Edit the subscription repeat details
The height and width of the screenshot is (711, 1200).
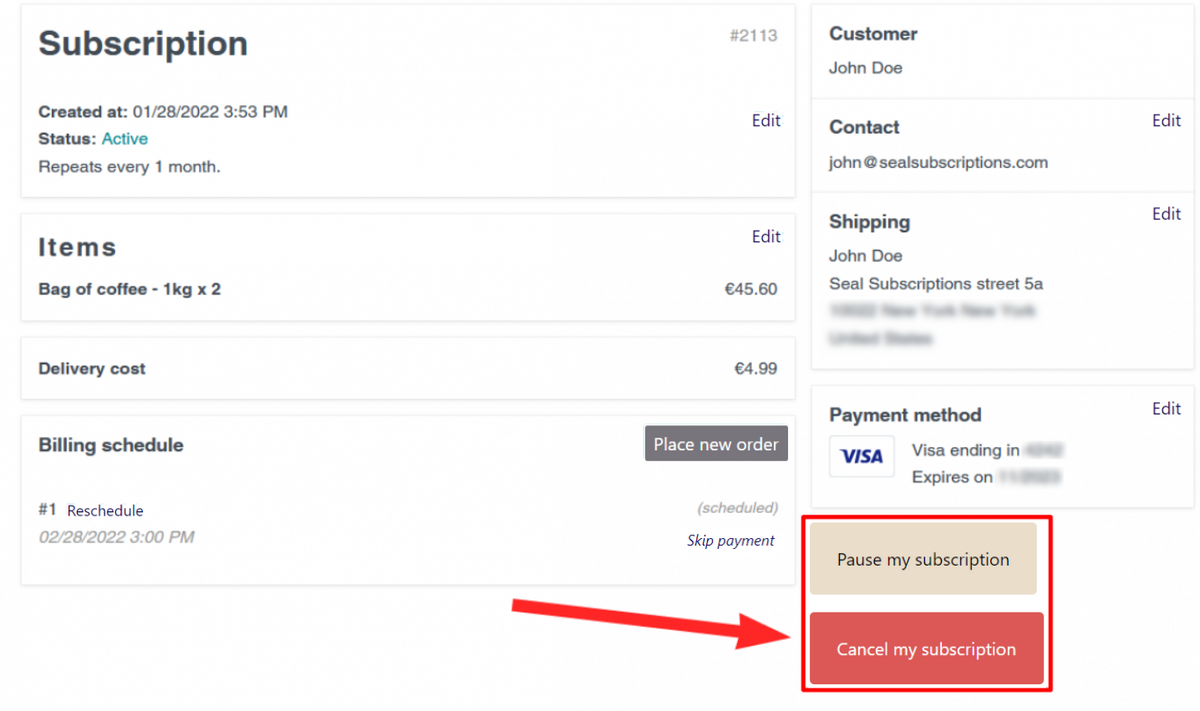point(766,120)
